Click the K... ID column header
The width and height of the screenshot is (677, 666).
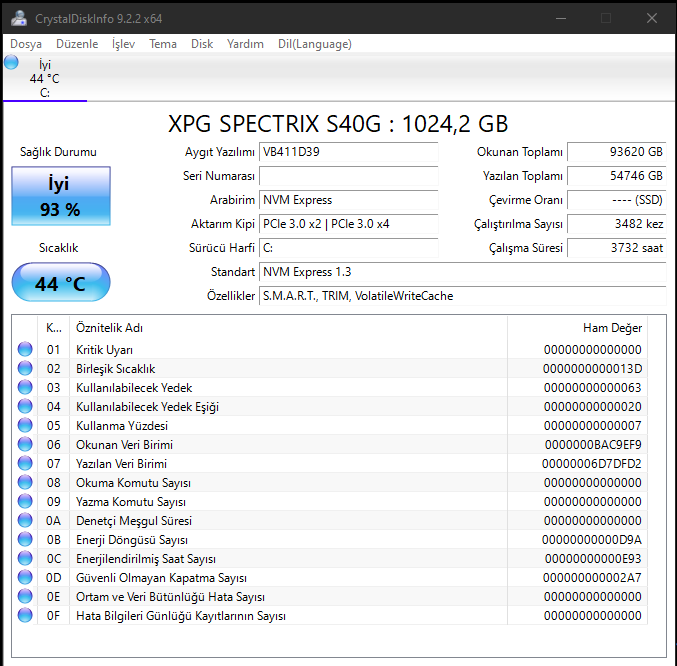point(54,328)
